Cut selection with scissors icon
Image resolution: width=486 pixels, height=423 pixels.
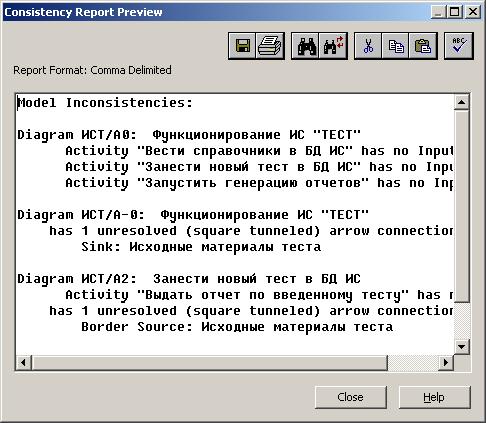(x=368, y=46)
